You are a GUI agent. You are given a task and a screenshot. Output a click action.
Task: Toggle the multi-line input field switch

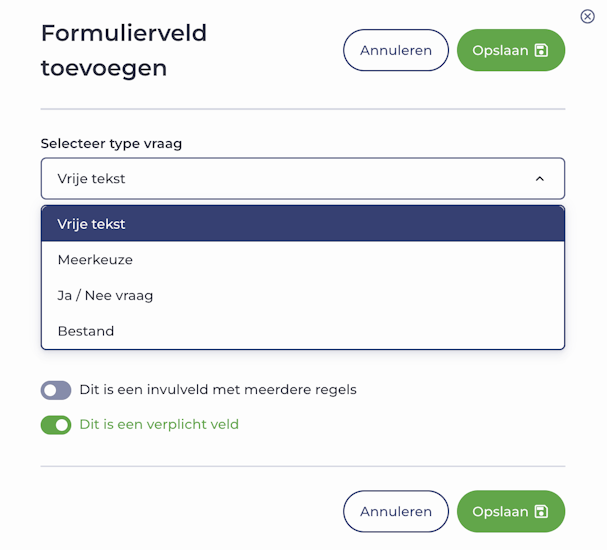[x=56, y=390]
